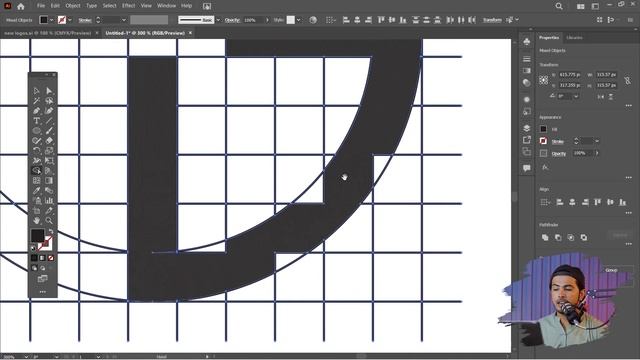This screenshot has width=640, height=360.
Task: Select transform reference point grid
Action: click(543, 80)
